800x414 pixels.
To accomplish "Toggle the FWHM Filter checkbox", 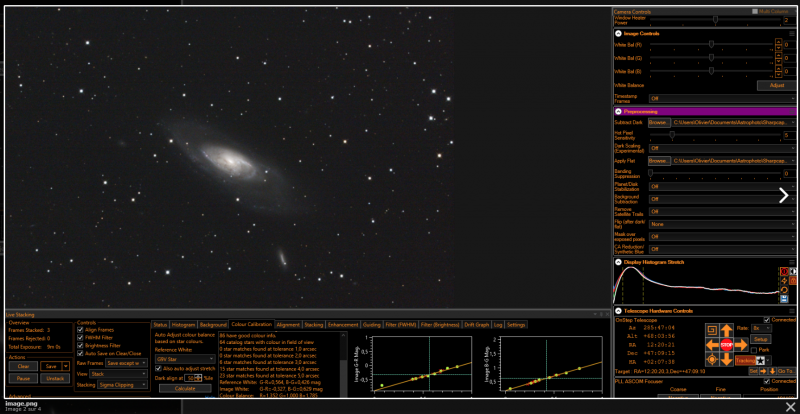I will point(80,338).
